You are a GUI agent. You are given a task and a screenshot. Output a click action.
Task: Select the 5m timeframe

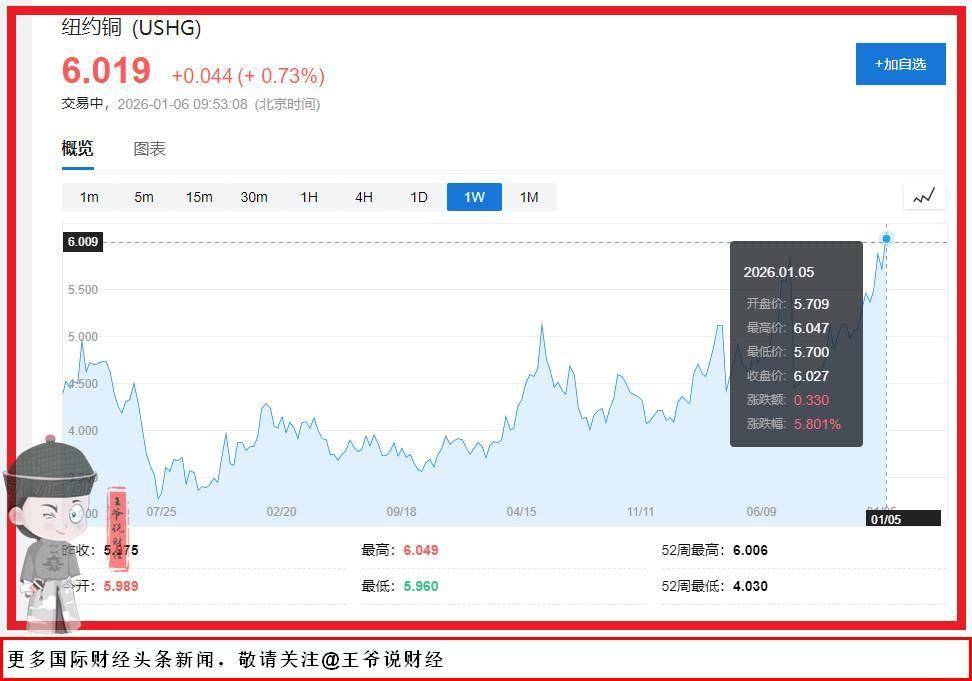pos(144,197)
